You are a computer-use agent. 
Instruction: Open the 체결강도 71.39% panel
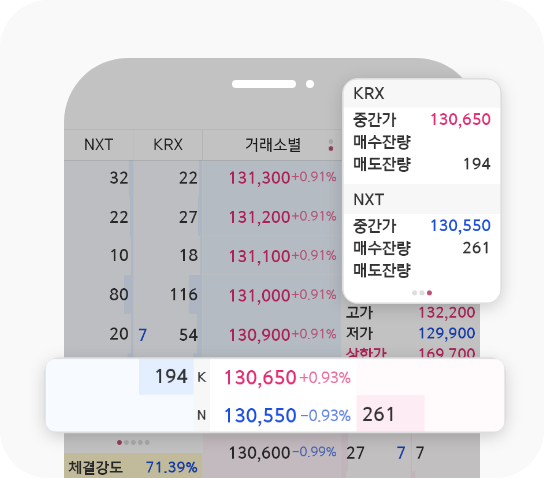pyautogui.click(x=133, y=467)
